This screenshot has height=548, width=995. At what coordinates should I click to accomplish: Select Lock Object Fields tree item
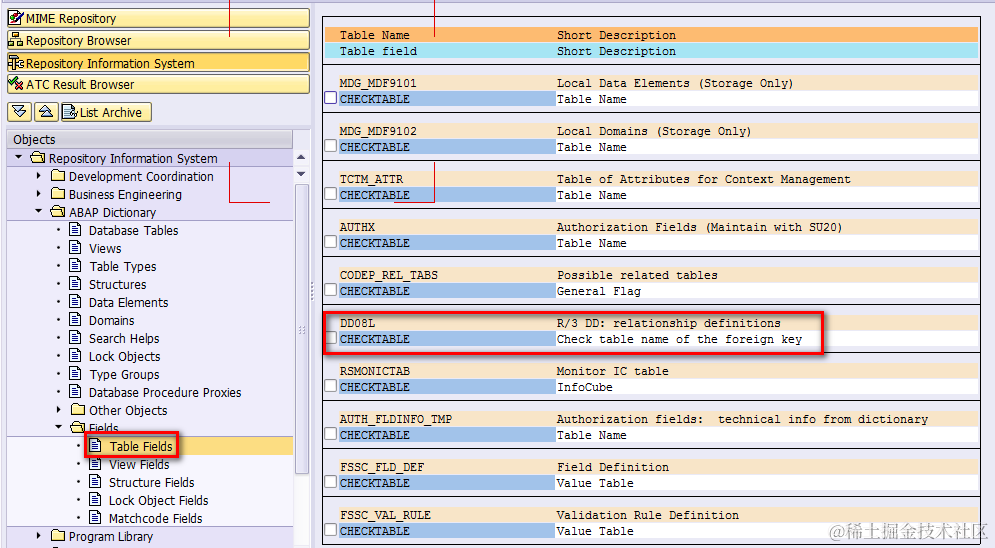(159, 500)
